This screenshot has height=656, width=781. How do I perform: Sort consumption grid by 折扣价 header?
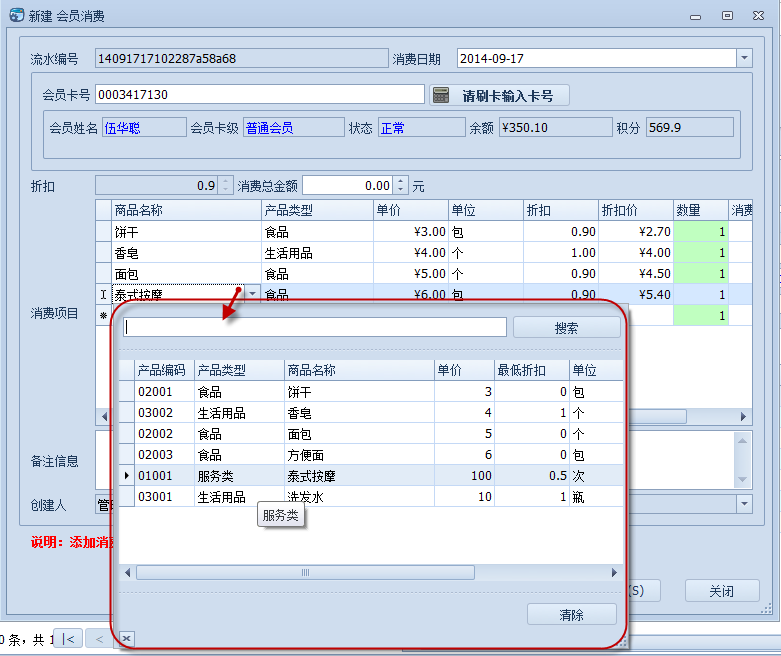(636, 210)
